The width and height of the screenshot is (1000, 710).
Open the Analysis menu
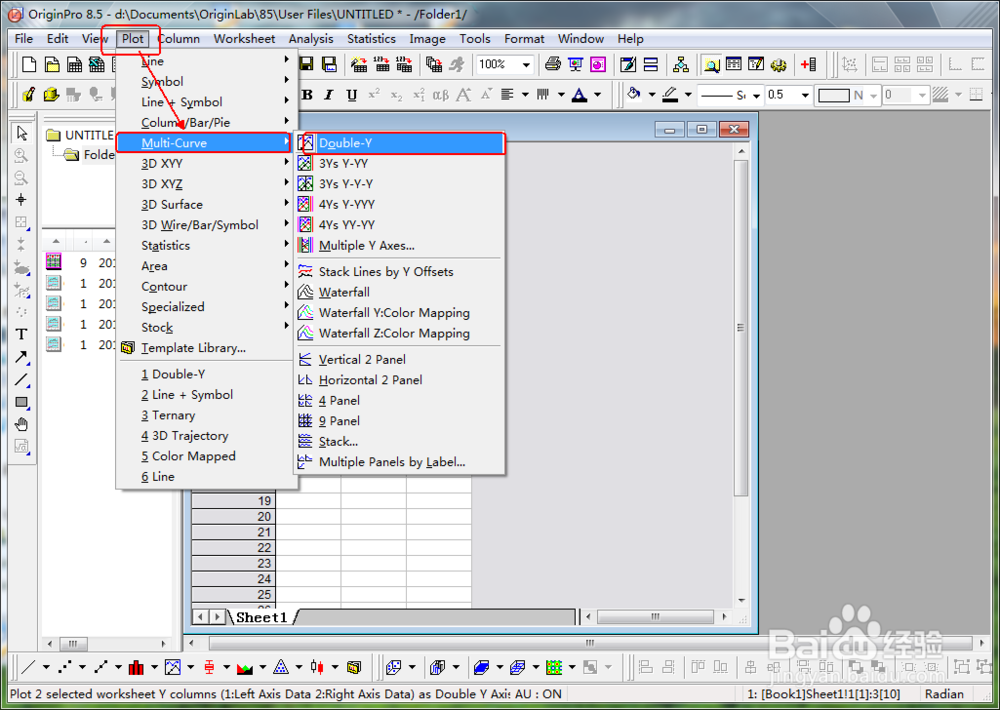tap(311, 39)
